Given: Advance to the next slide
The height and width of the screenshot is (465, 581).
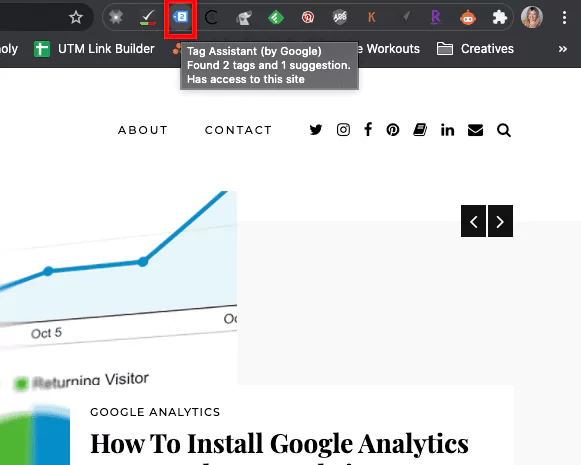Looking at the screenshot, I should pos(500,221).
